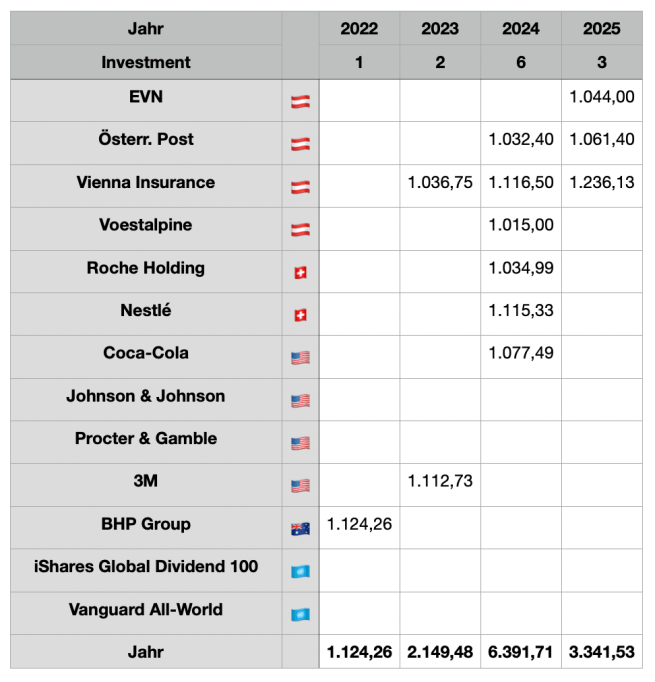The height and width of the screenshot is (682, 655).
Task: Click the Swiss flag beside Nestlé
Action: click(x=300, y=315)
